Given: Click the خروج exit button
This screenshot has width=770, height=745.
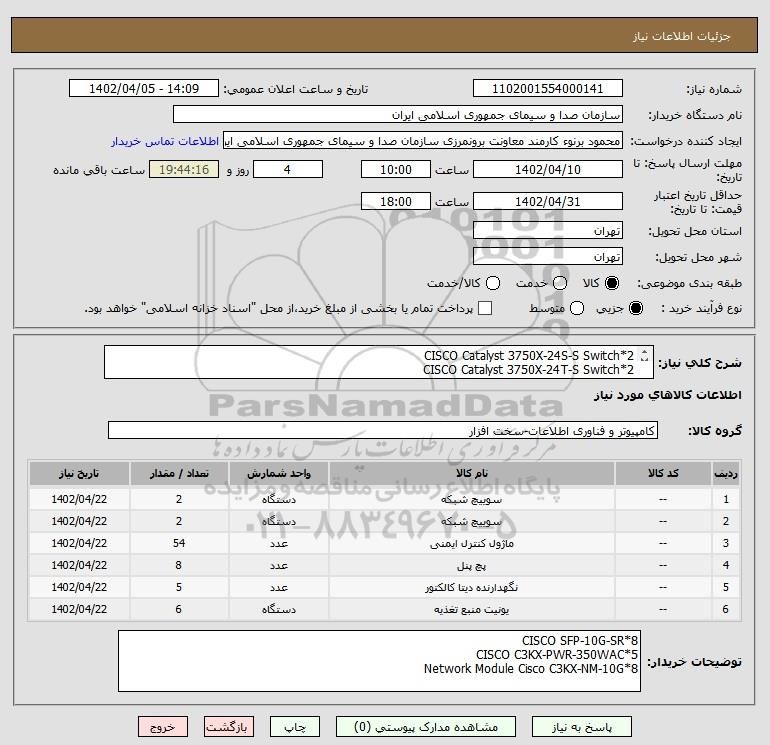Looking at the screenshot, I should coord(163,727).
